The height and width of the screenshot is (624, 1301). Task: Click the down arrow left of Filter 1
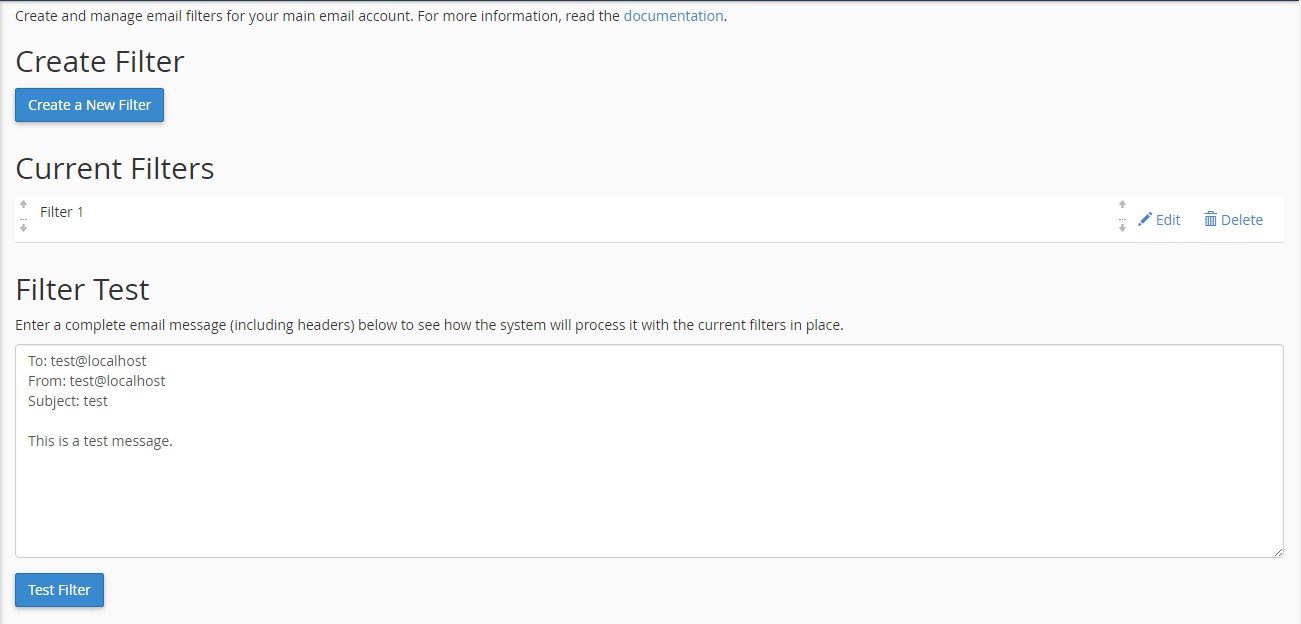(x=23, y=228)
